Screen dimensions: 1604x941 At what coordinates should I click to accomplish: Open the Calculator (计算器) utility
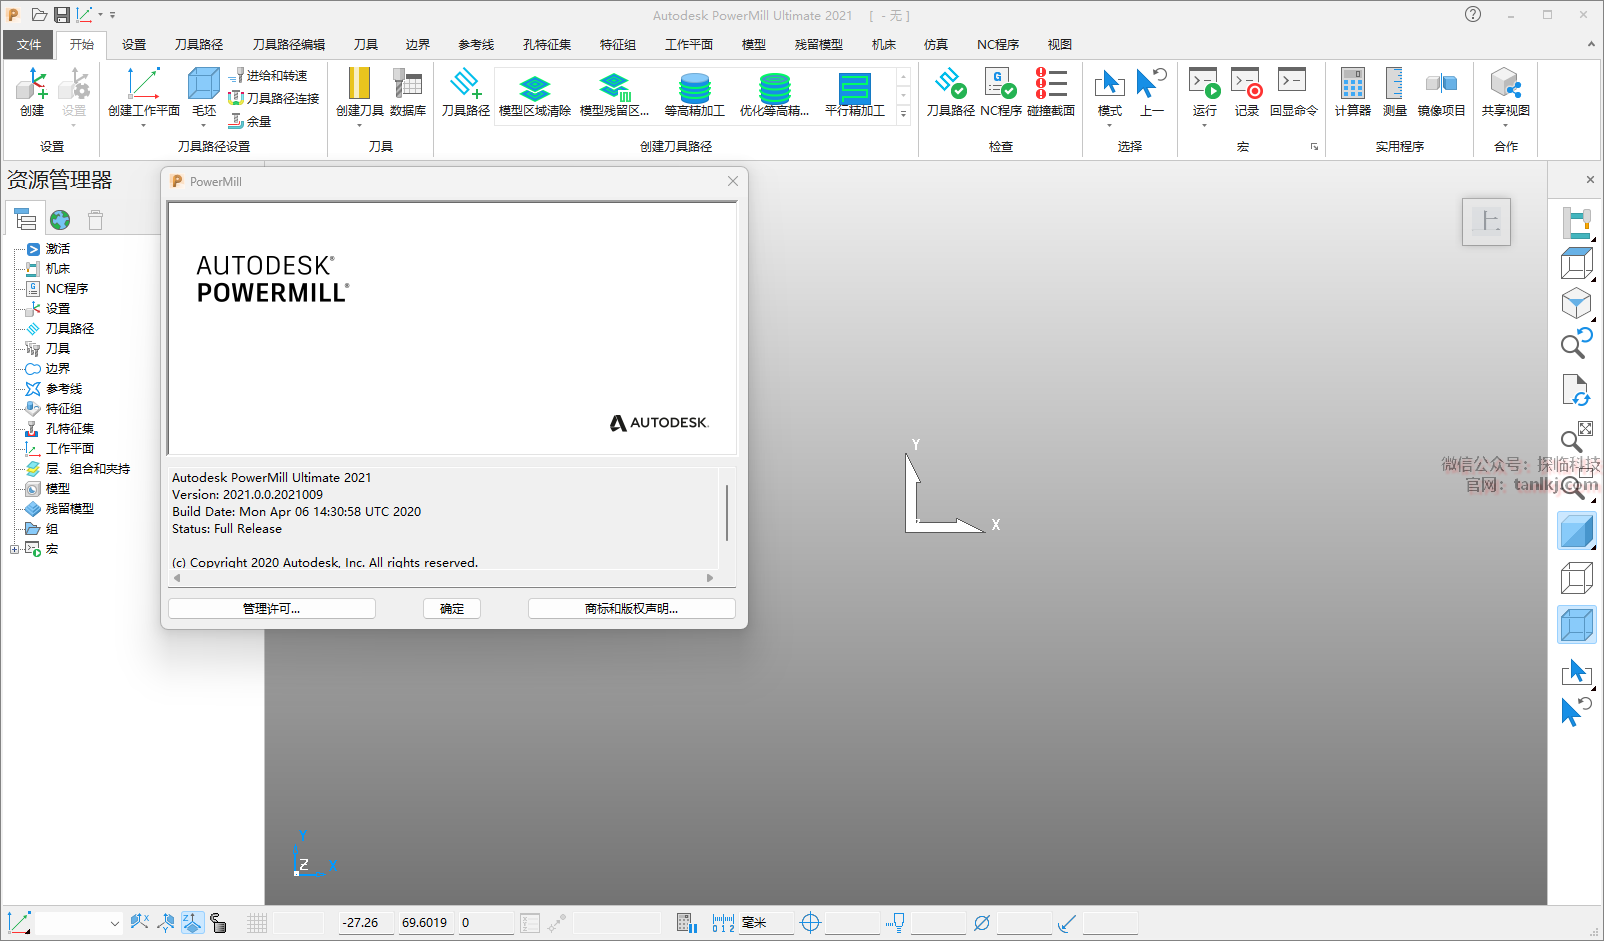point(1352,91)
